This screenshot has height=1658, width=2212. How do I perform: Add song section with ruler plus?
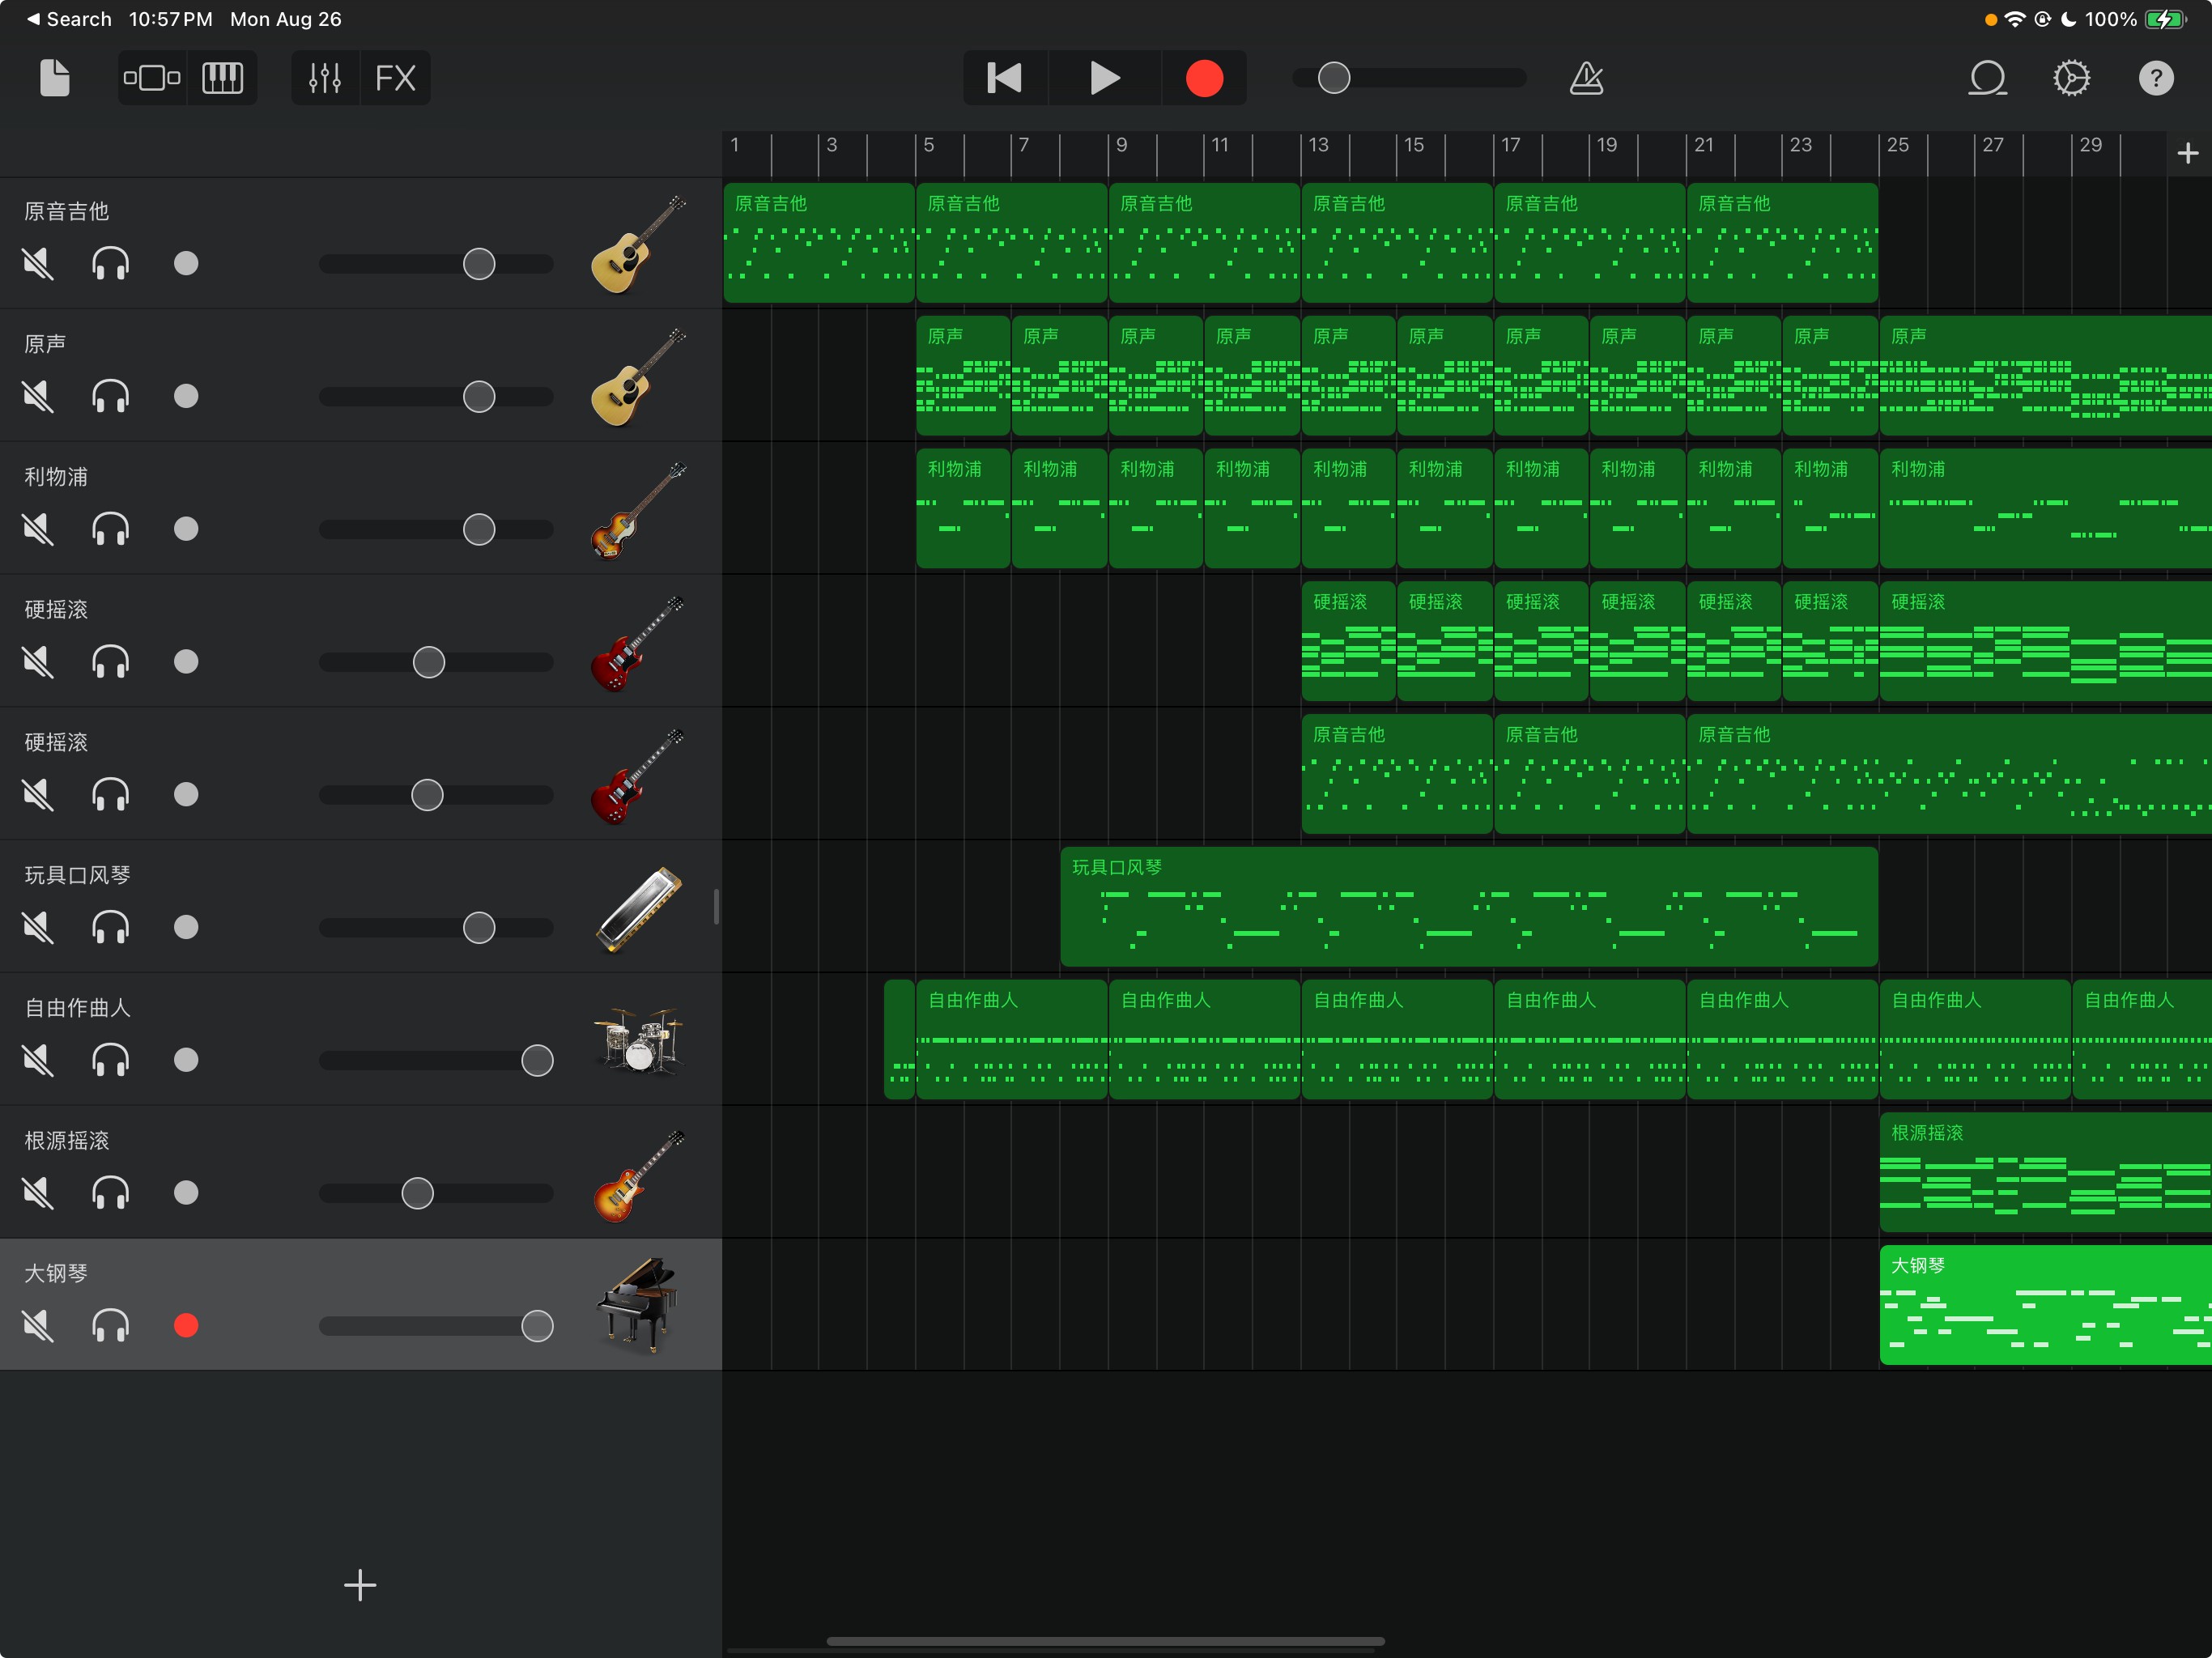coord(2187,153)
